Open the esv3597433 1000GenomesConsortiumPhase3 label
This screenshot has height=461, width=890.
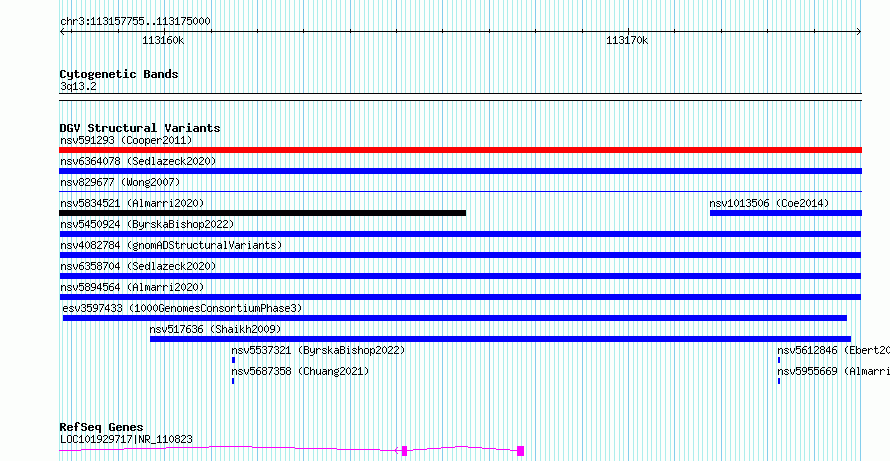click(x=182, y=308)
